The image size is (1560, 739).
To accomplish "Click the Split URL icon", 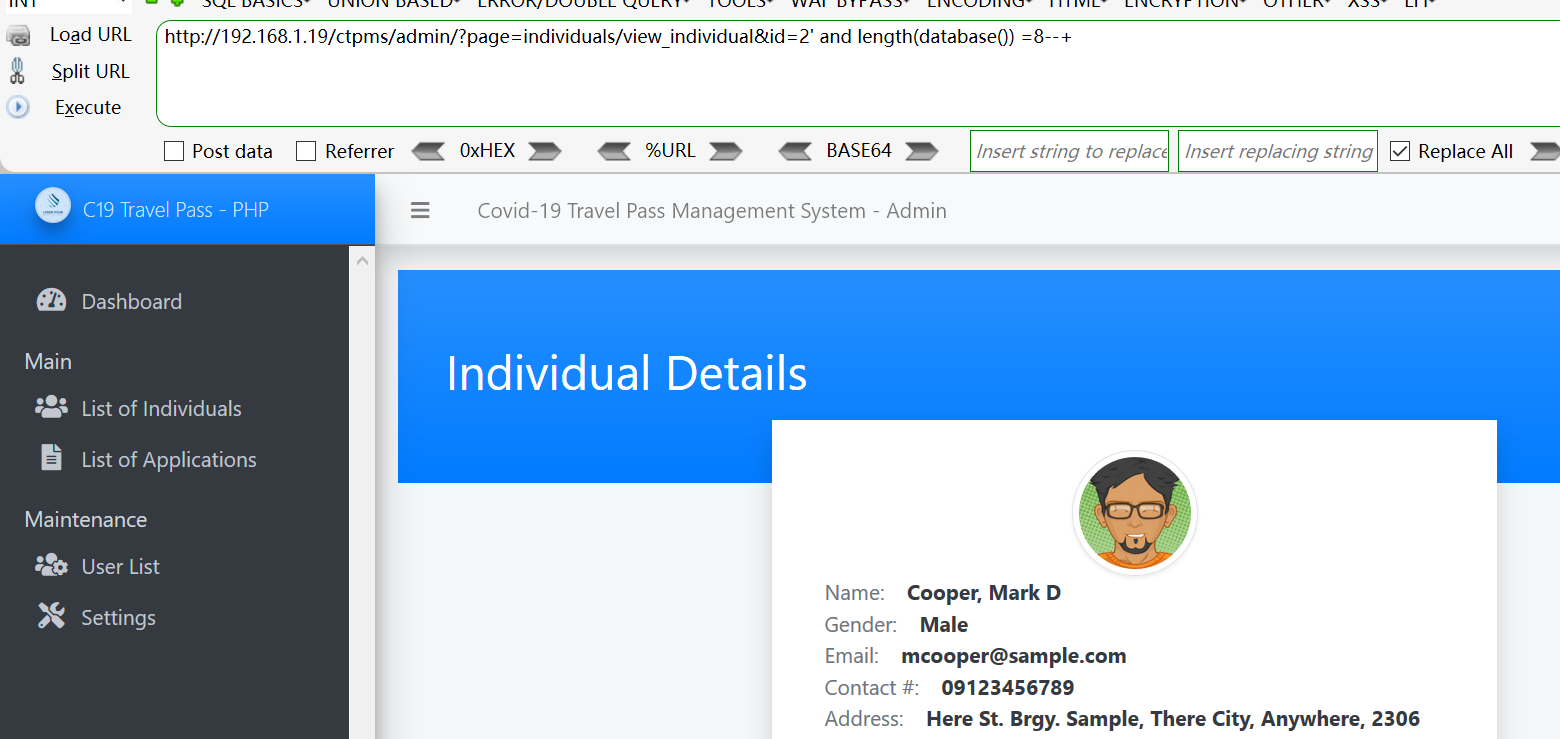I will [x=18, y=71].
